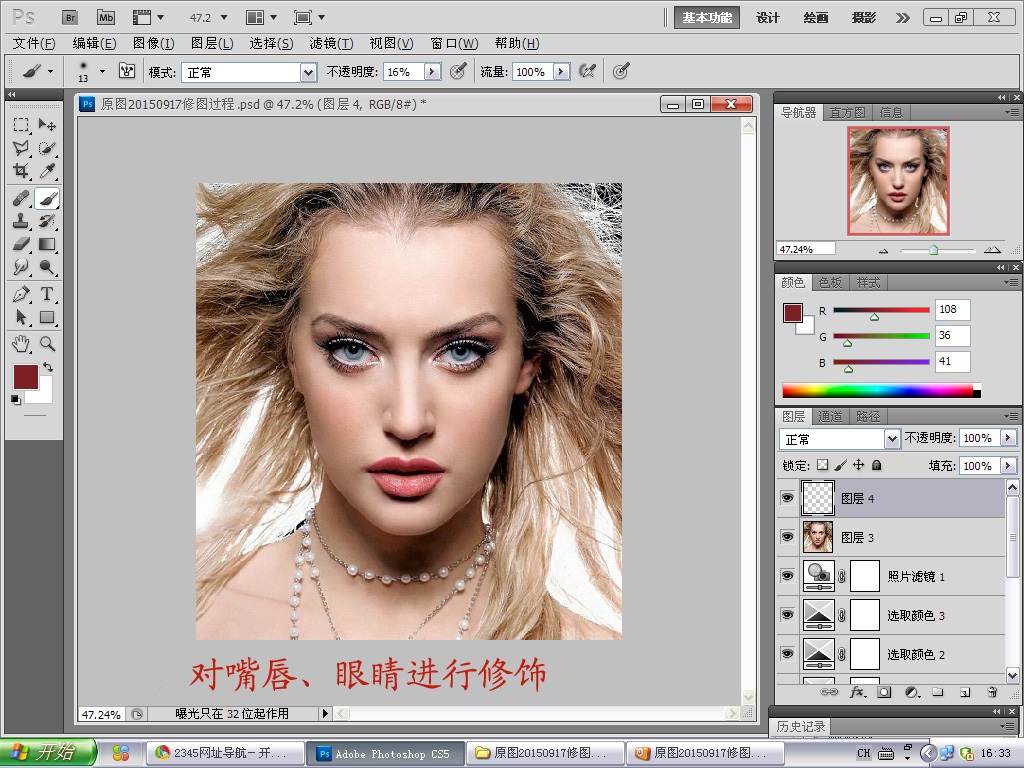Open the brush 模式 blend dropdown

(308, 72)
